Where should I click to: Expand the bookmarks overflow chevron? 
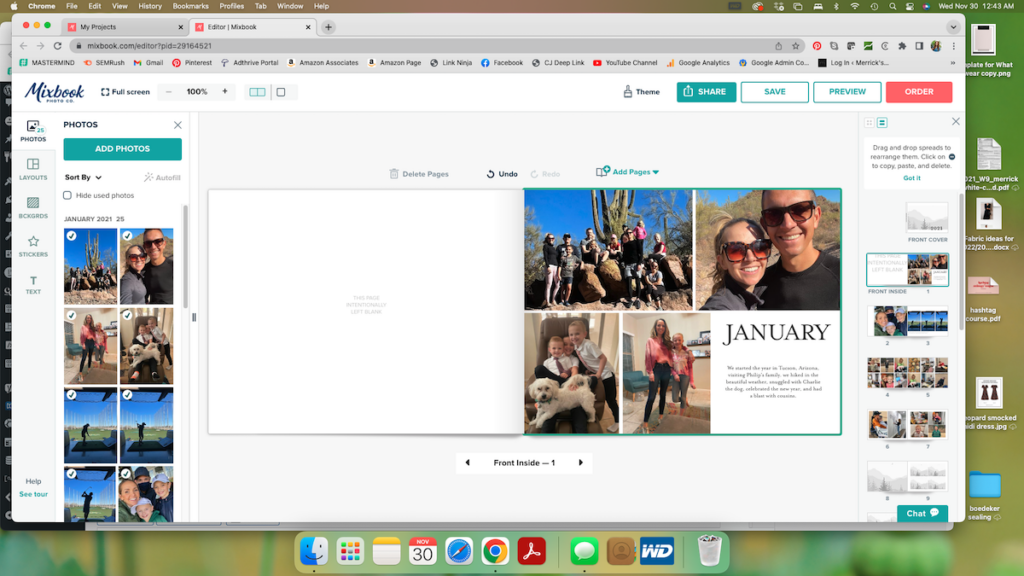pyautogui.click(x=954, y=62)
